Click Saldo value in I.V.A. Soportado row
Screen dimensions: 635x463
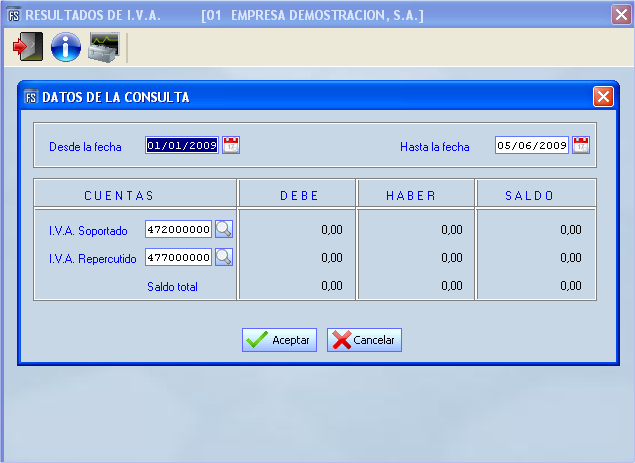pos(571,230)
